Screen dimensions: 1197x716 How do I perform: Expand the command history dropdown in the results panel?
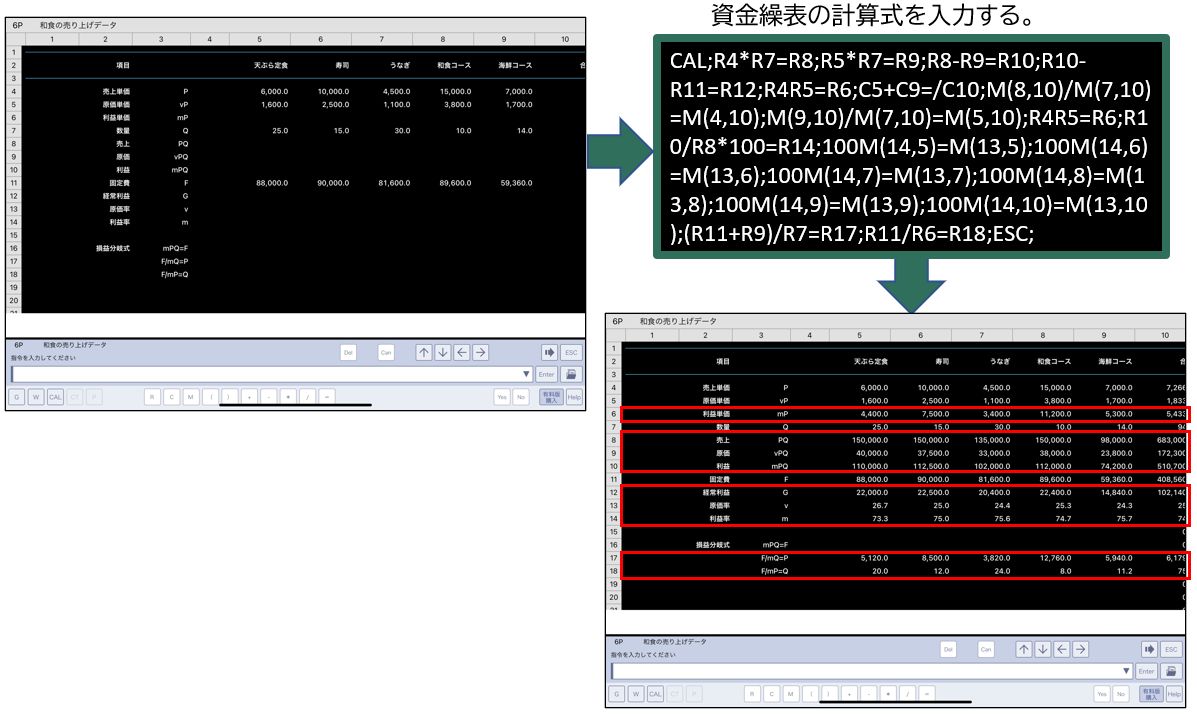[1127, 671]
